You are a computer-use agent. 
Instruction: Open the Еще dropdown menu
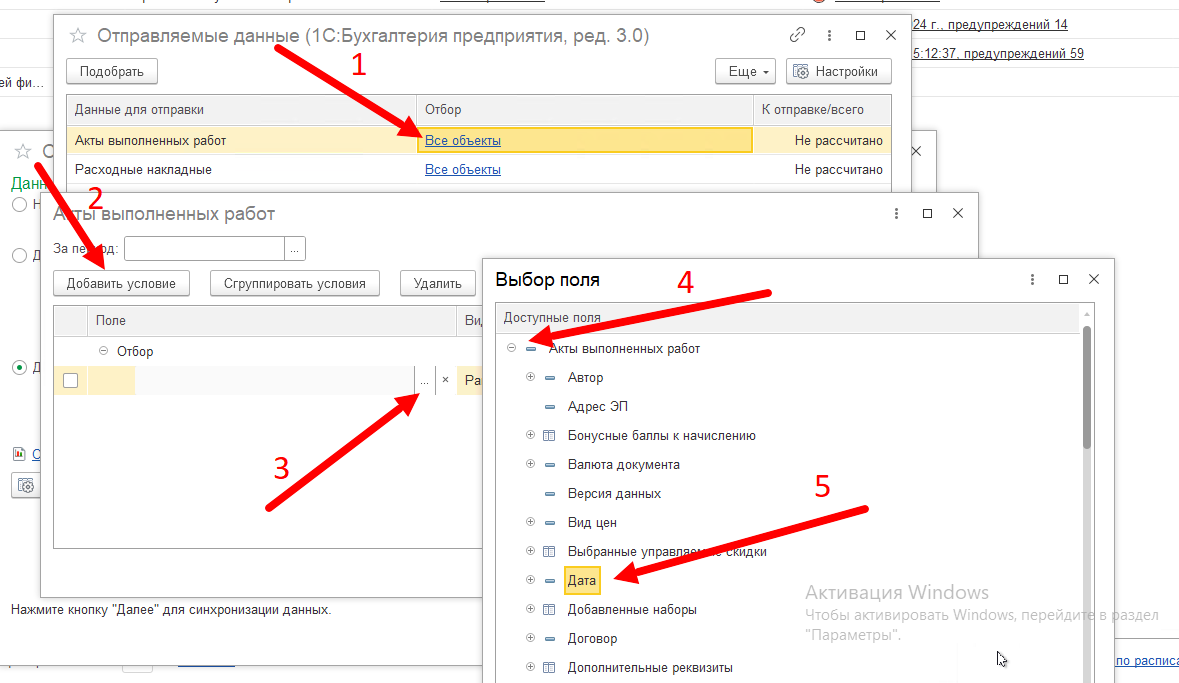click(x=745, y=71)
